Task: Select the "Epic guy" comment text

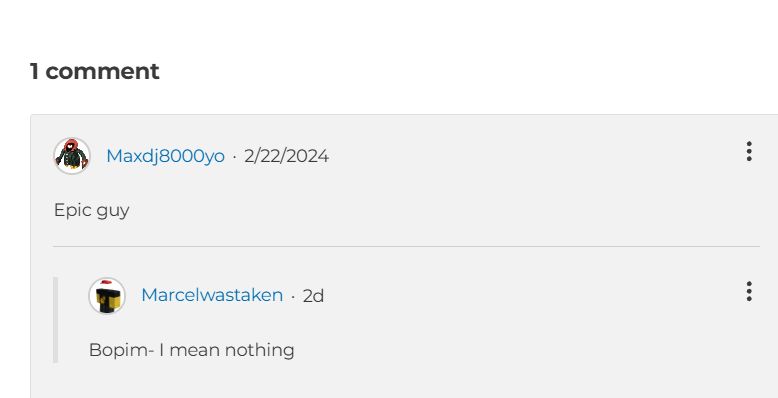Action: 92,210
